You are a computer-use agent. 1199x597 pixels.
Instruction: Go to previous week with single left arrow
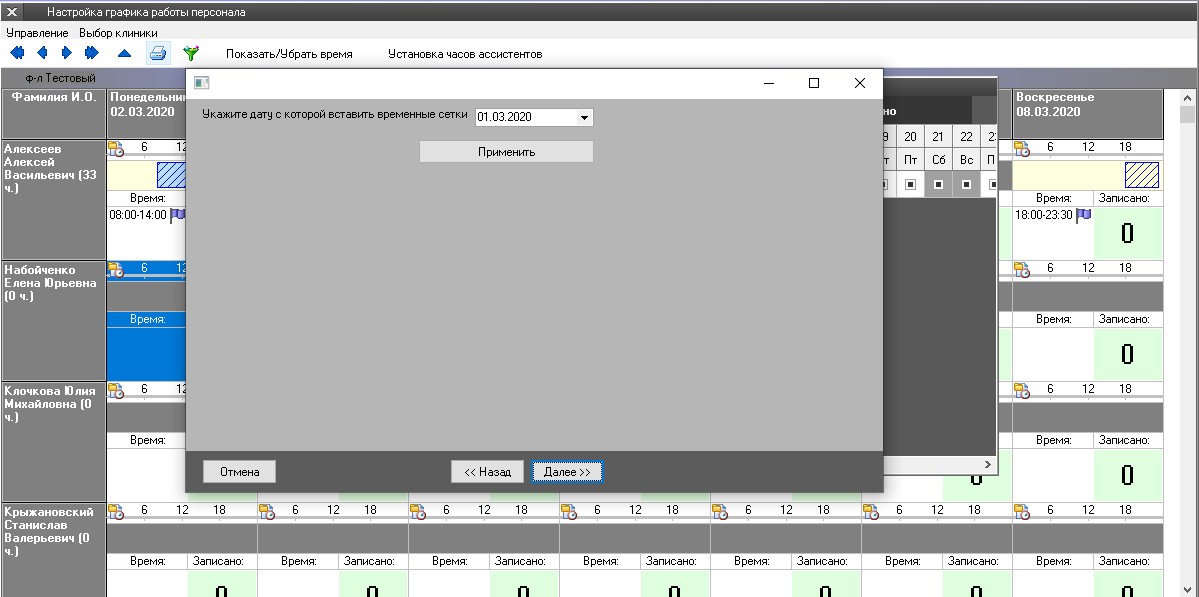(x=42, y=53)
